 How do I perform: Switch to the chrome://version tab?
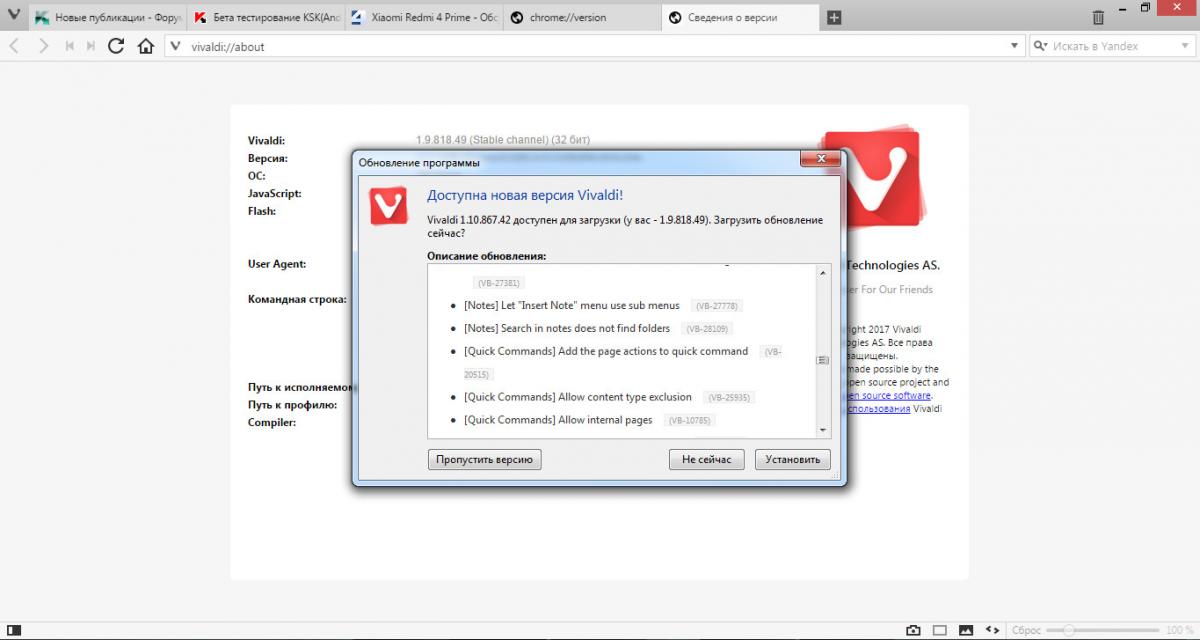point(582,17)
